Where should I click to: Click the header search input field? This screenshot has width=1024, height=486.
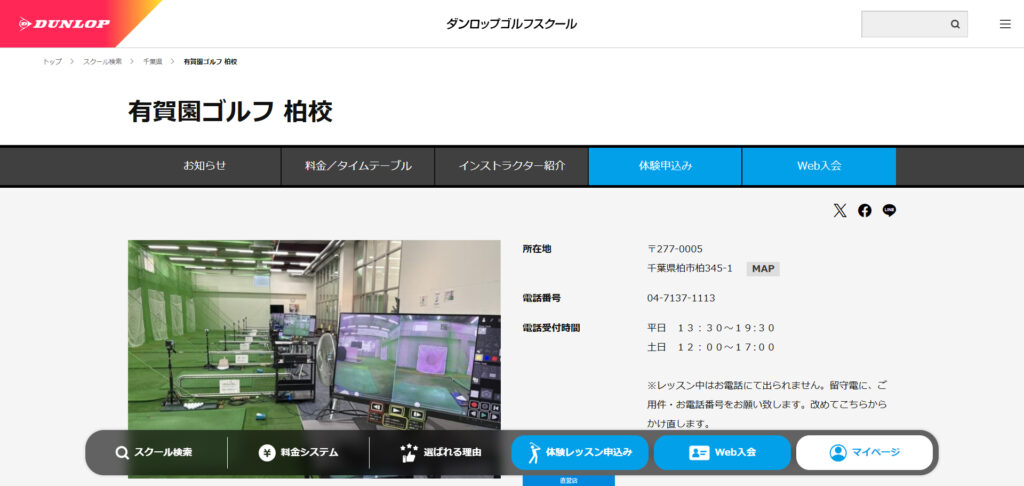tap(903, 24)
